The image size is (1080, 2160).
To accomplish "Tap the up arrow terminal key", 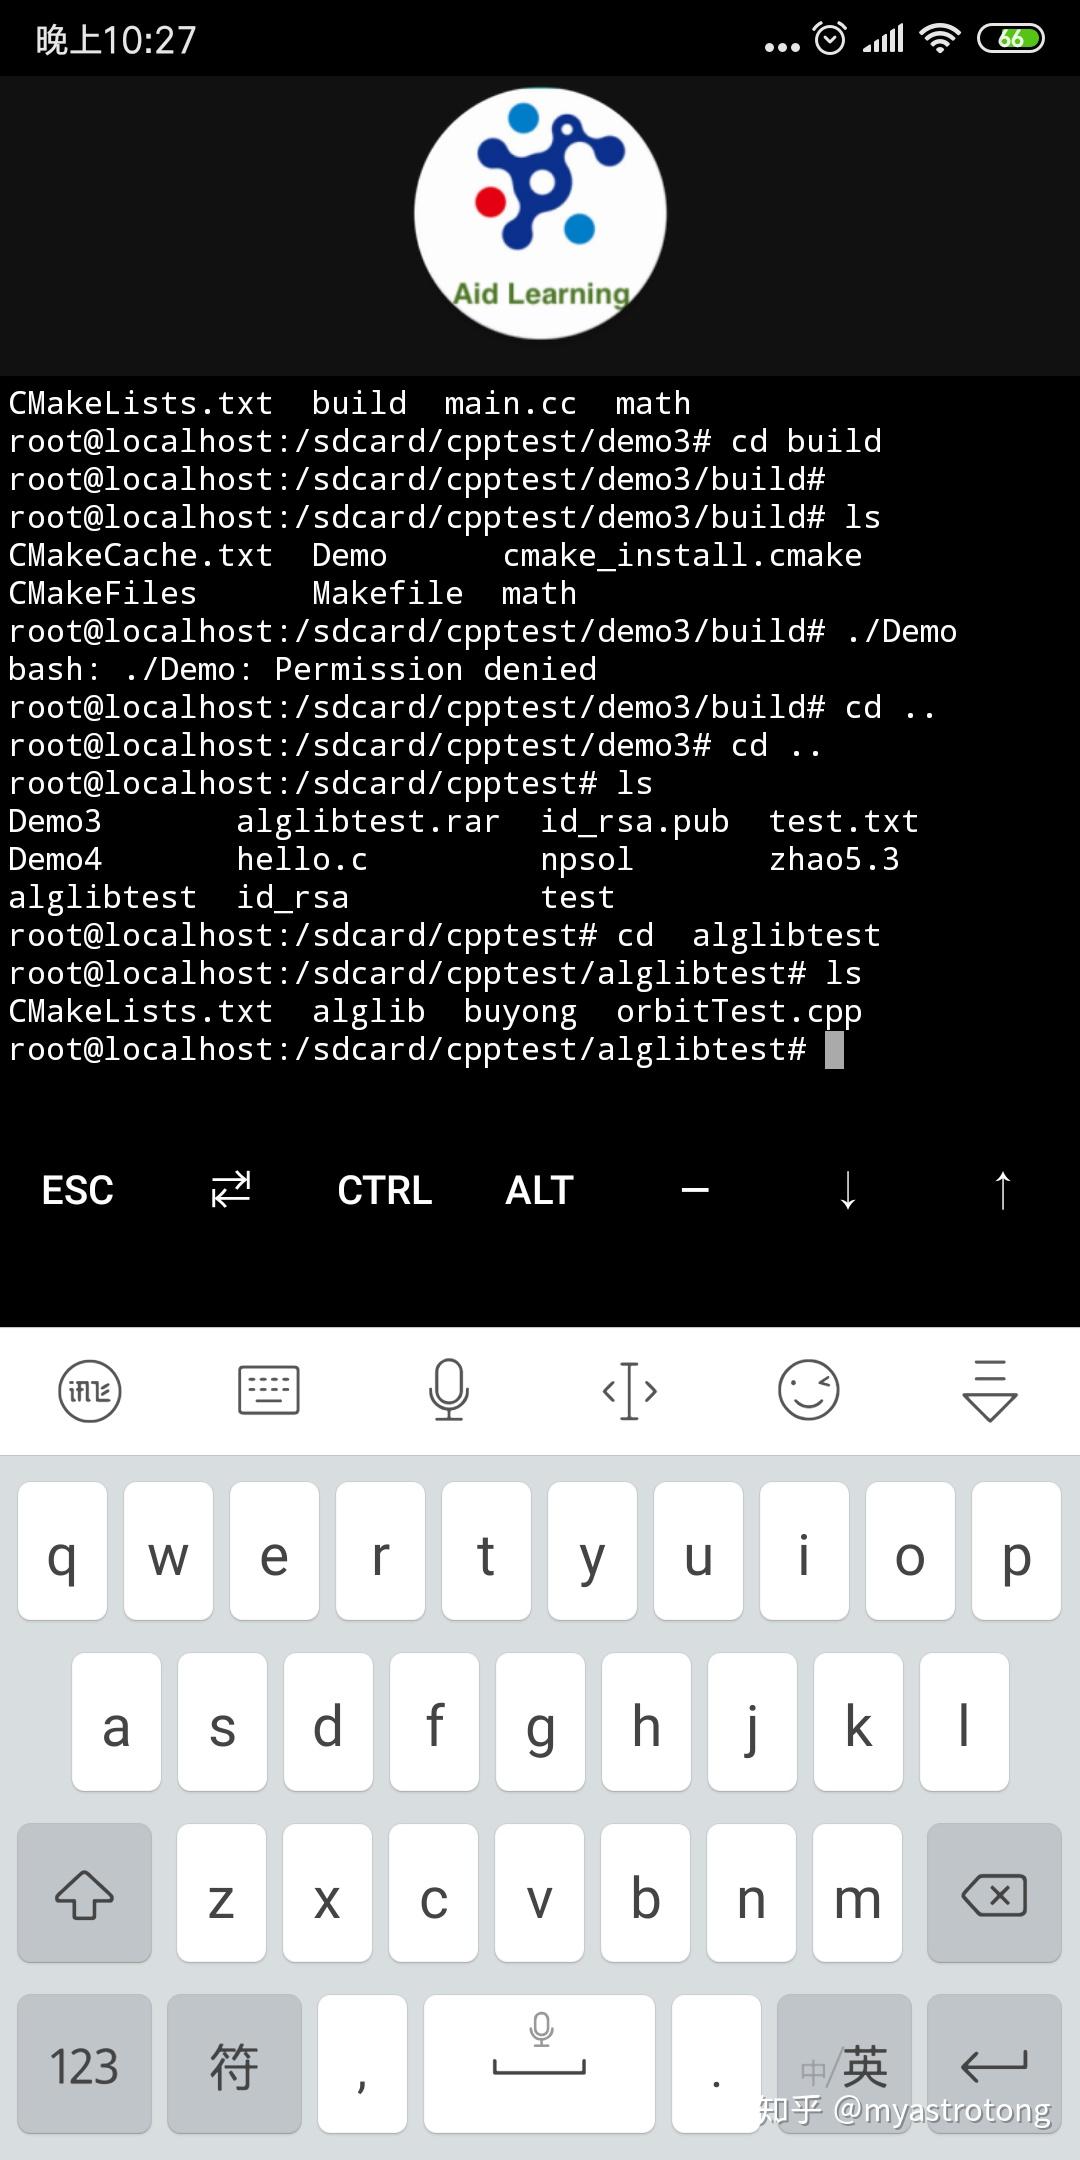I will tap(1003, 1190).
